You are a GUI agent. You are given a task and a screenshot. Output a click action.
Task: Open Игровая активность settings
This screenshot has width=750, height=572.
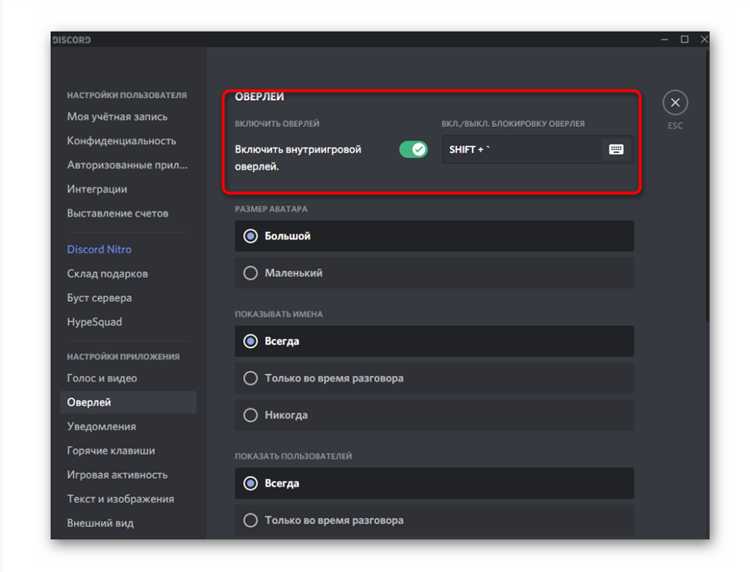(117, 475)
